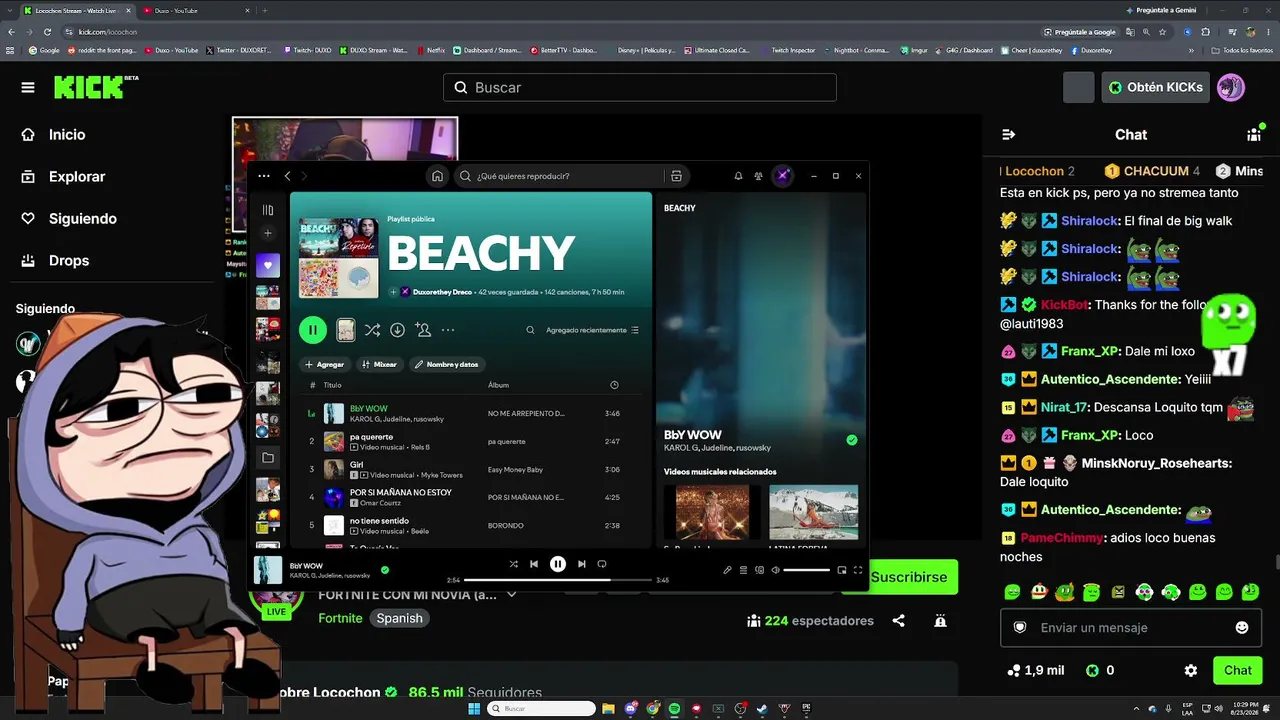The image size is (1280, 720).
Task: Go to the Kick home logo
Action: [95, 87]
